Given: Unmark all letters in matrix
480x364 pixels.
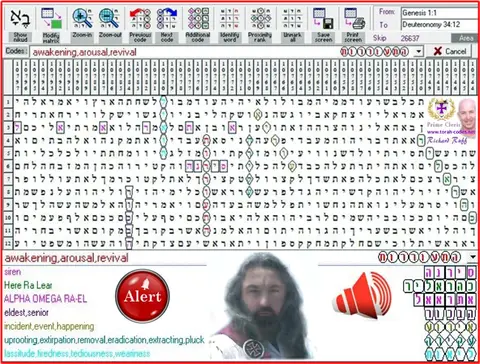Looking at the screenshot, I should pos(292,24).
